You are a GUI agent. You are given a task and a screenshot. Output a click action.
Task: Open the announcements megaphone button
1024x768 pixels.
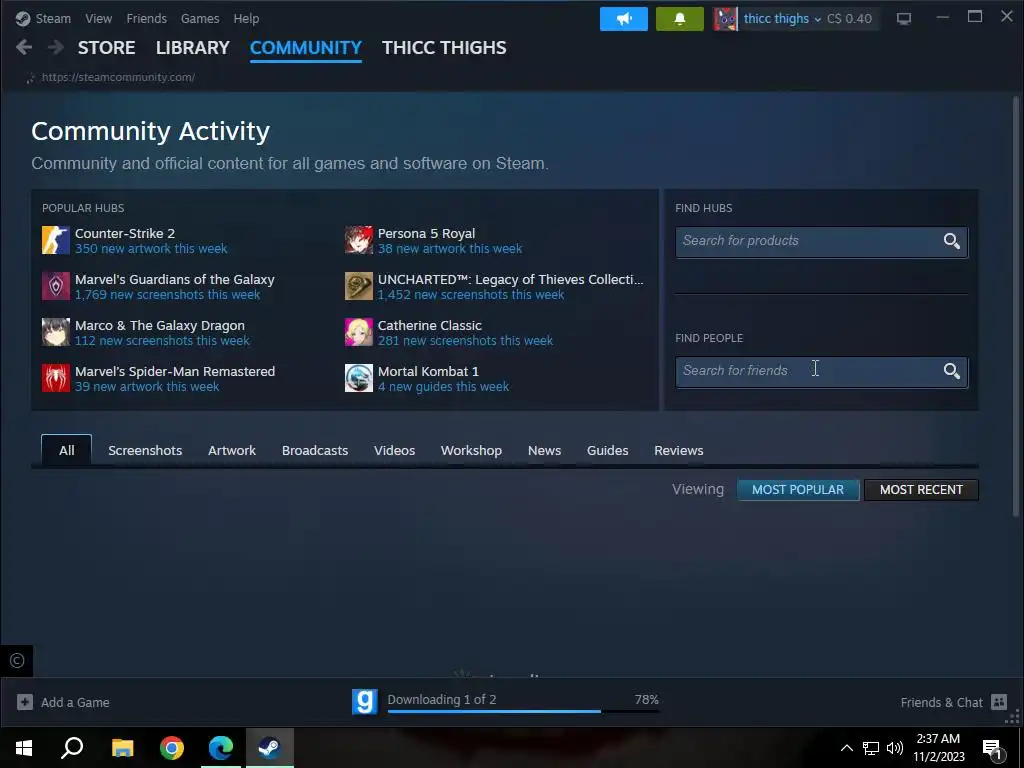click(x=624, y=19)
